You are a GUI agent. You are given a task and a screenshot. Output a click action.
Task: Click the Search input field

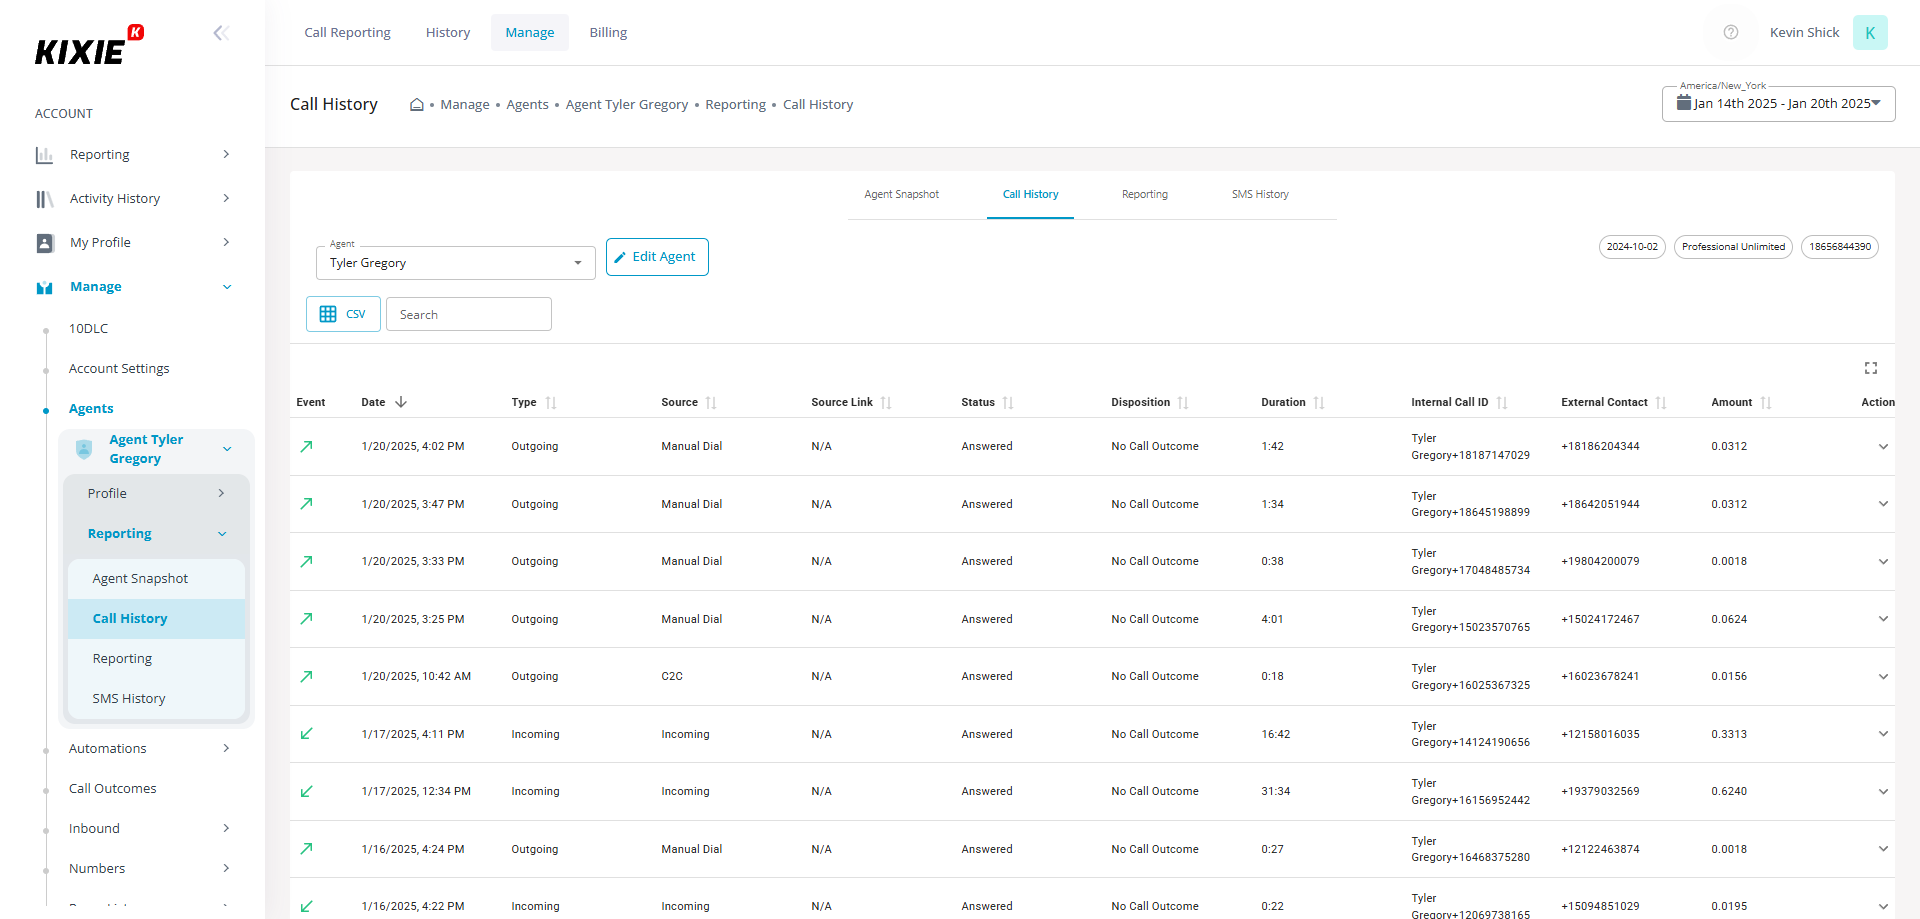coord(468,314)
